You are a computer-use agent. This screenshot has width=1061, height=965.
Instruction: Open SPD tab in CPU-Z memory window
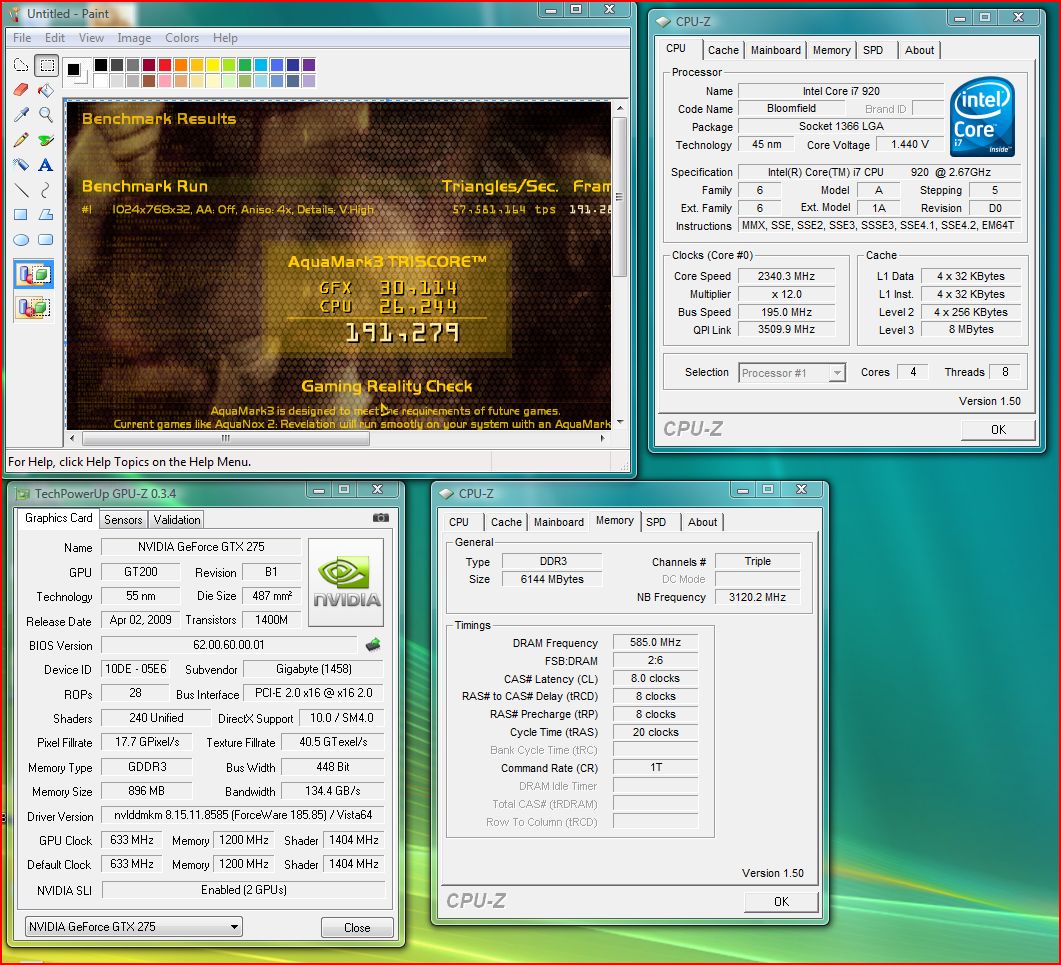coord(656,522)
